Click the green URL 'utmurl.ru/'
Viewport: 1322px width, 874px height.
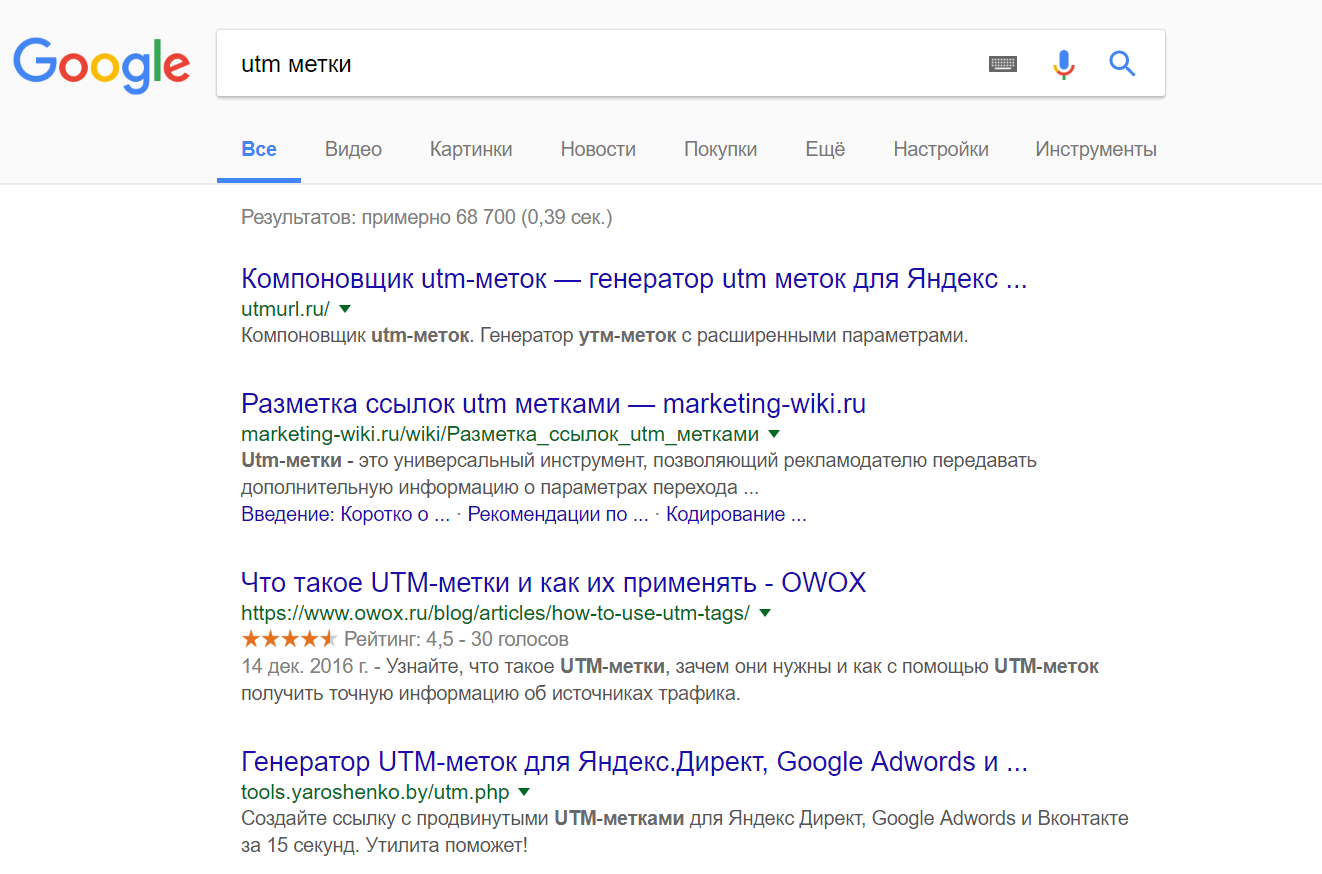click(x=285, y=309)
